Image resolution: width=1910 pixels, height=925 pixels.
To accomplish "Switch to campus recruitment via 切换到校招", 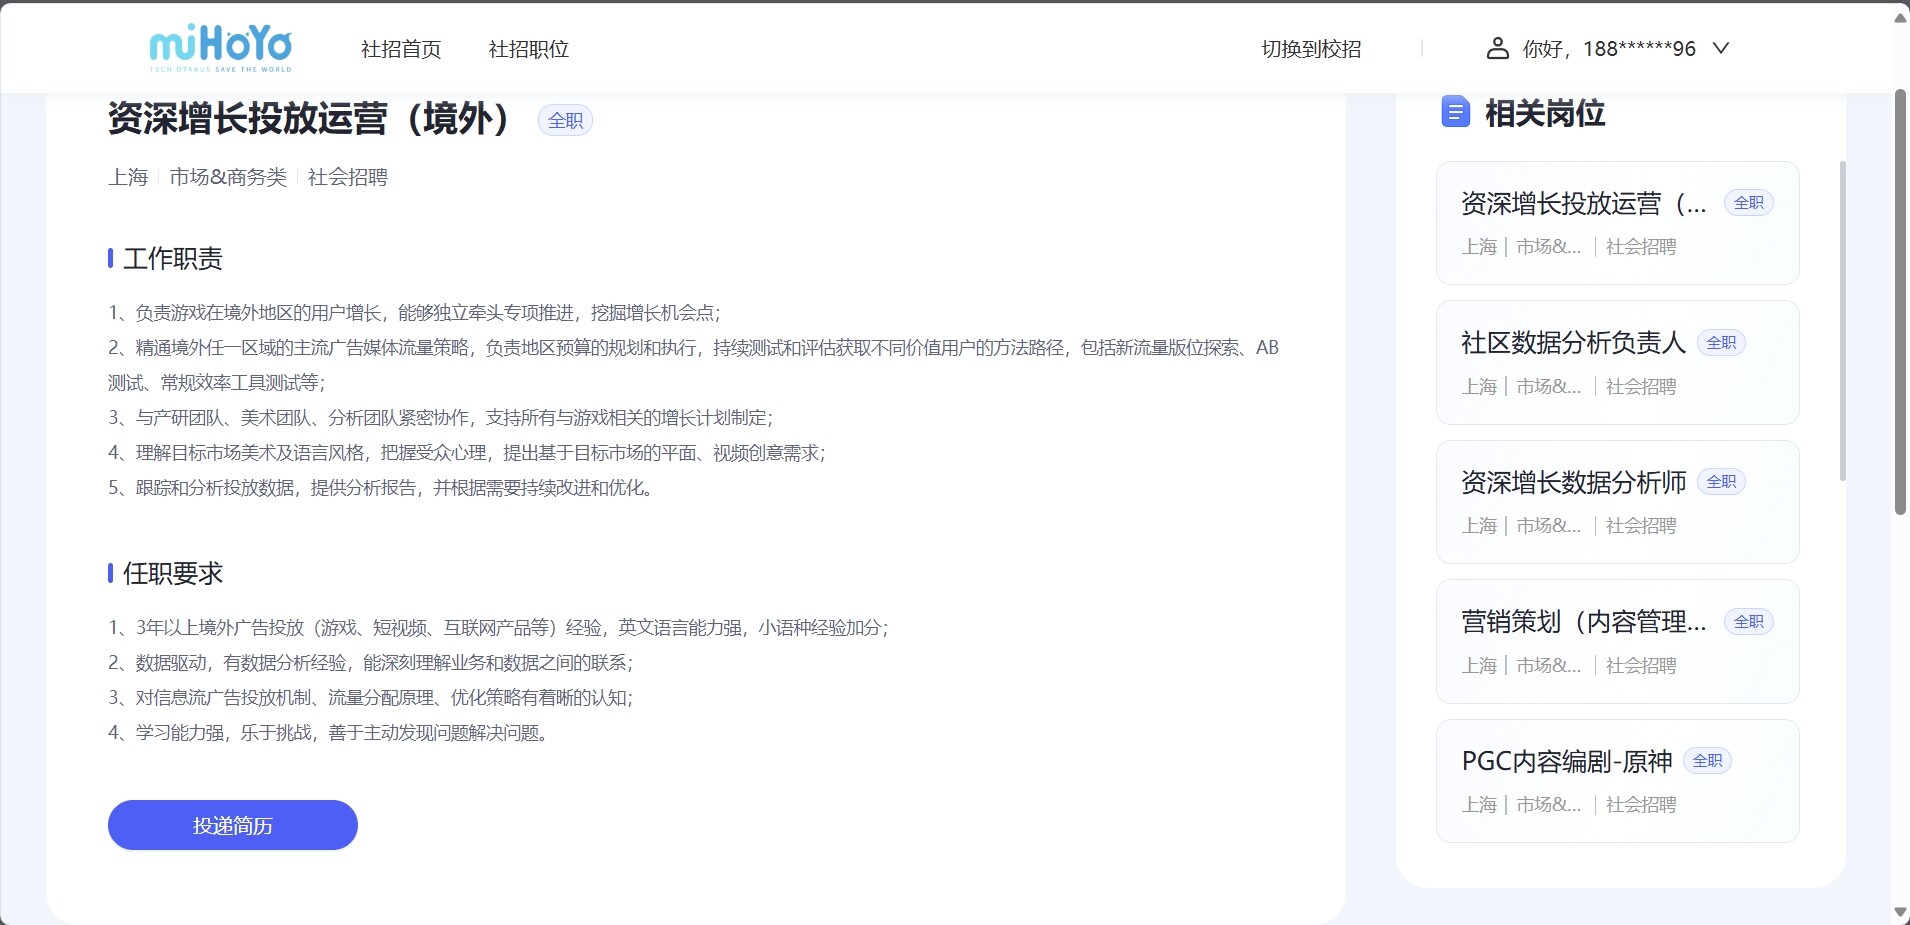I will pos(1311,49).
